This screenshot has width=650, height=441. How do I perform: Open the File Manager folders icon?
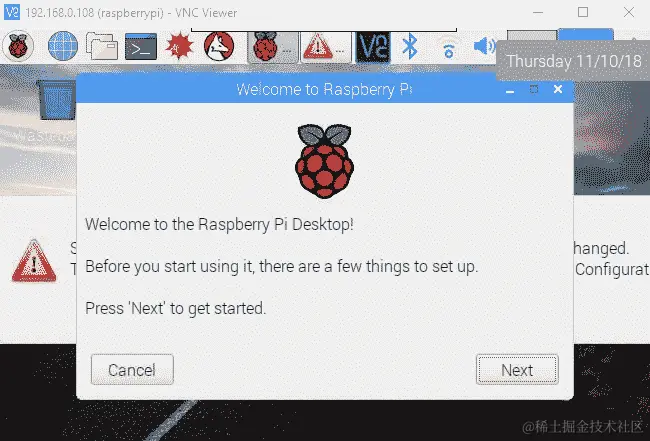pyautogui.click(x=102, y=46)
